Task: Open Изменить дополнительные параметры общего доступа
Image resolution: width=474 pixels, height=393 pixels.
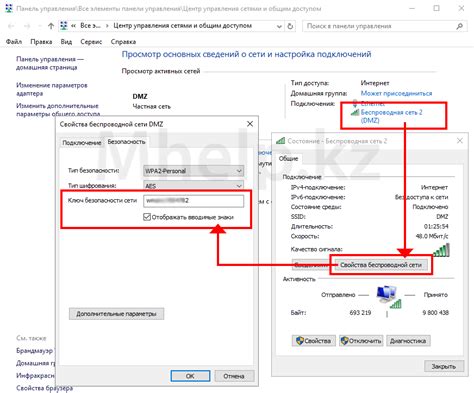Action: click(58, 110)
